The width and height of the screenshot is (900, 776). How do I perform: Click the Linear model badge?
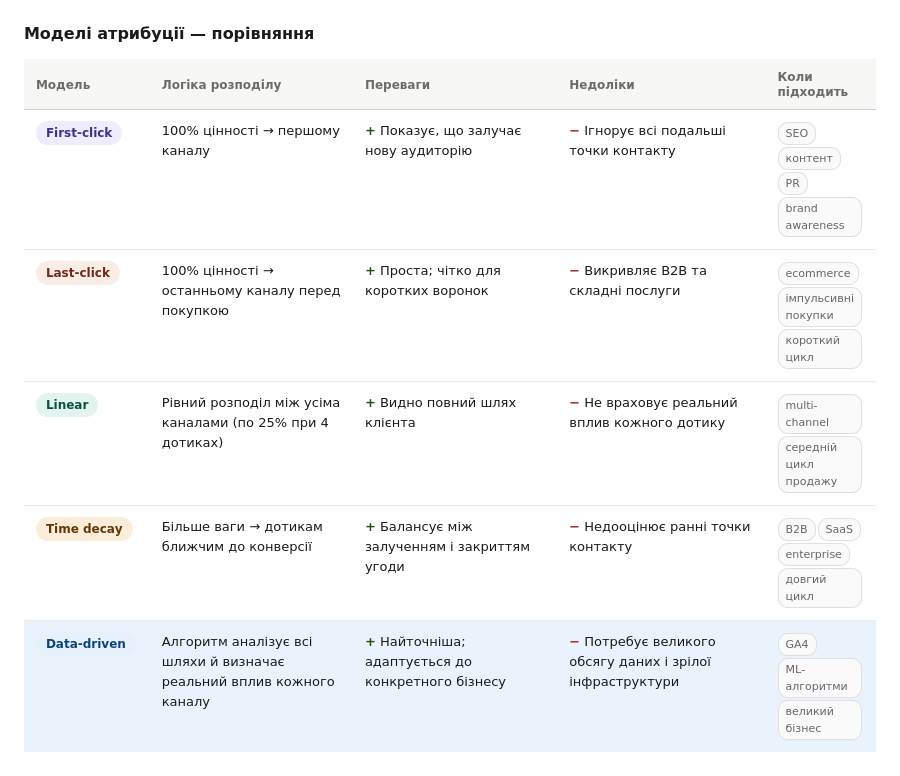coord(67,405)
